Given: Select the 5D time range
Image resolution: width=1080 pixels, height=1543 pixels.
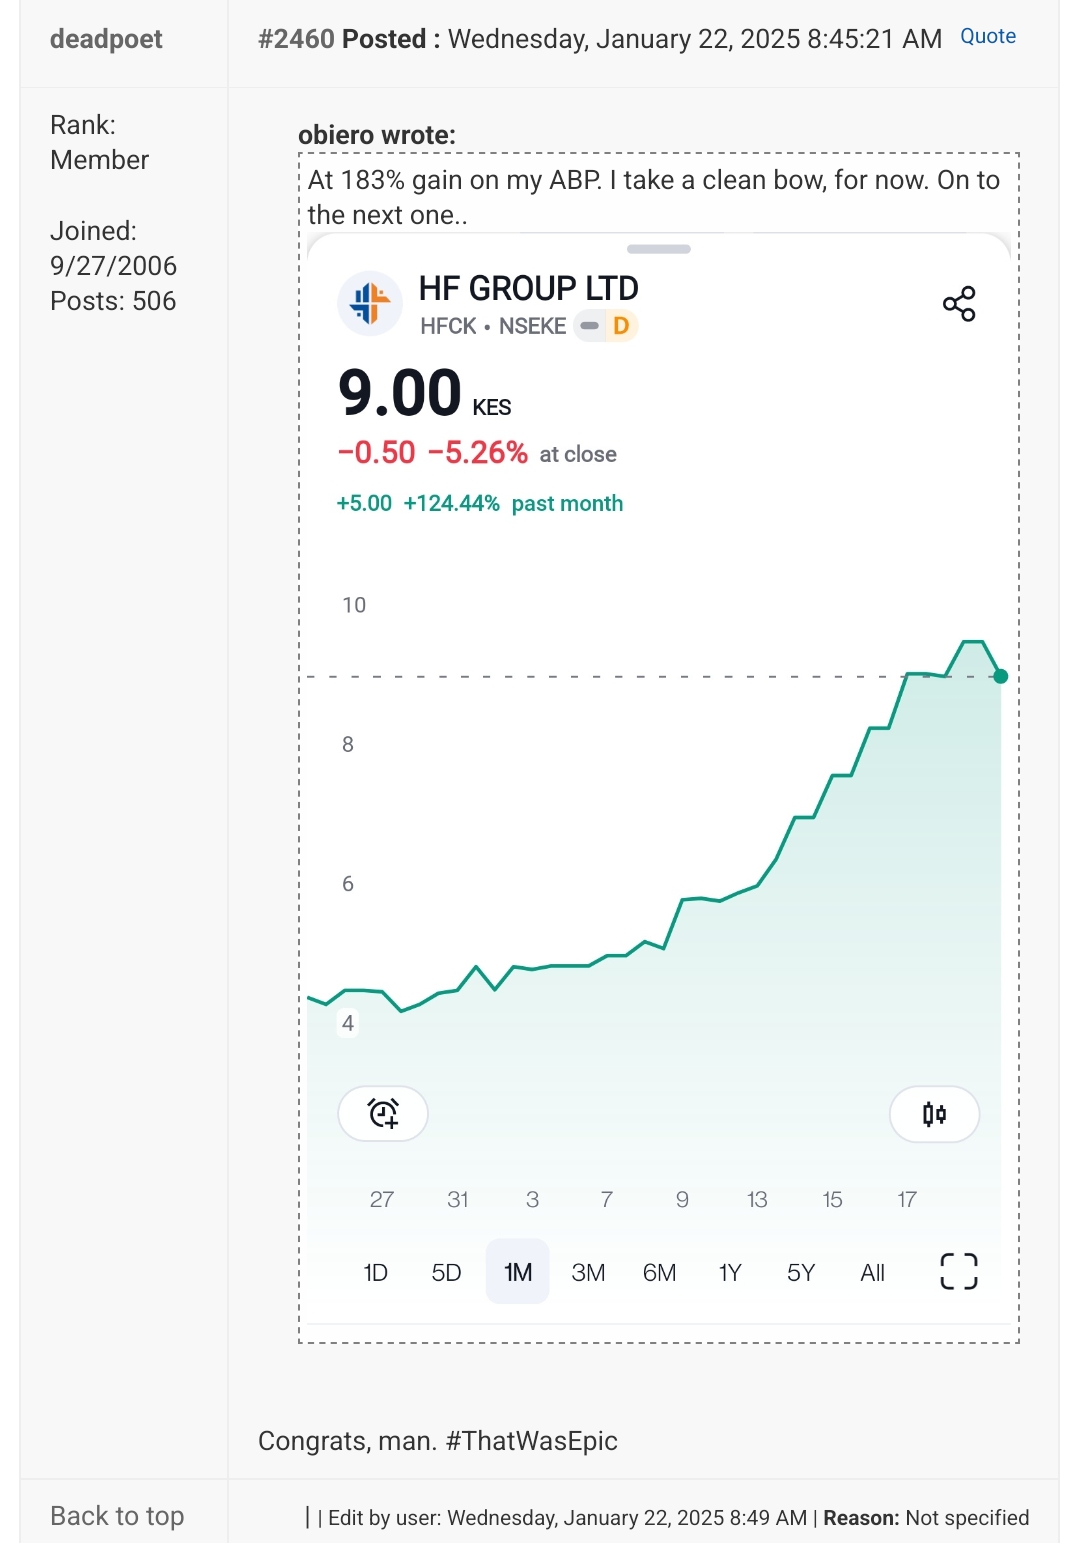Looking at the screenshot, I should coord(446,1272).
